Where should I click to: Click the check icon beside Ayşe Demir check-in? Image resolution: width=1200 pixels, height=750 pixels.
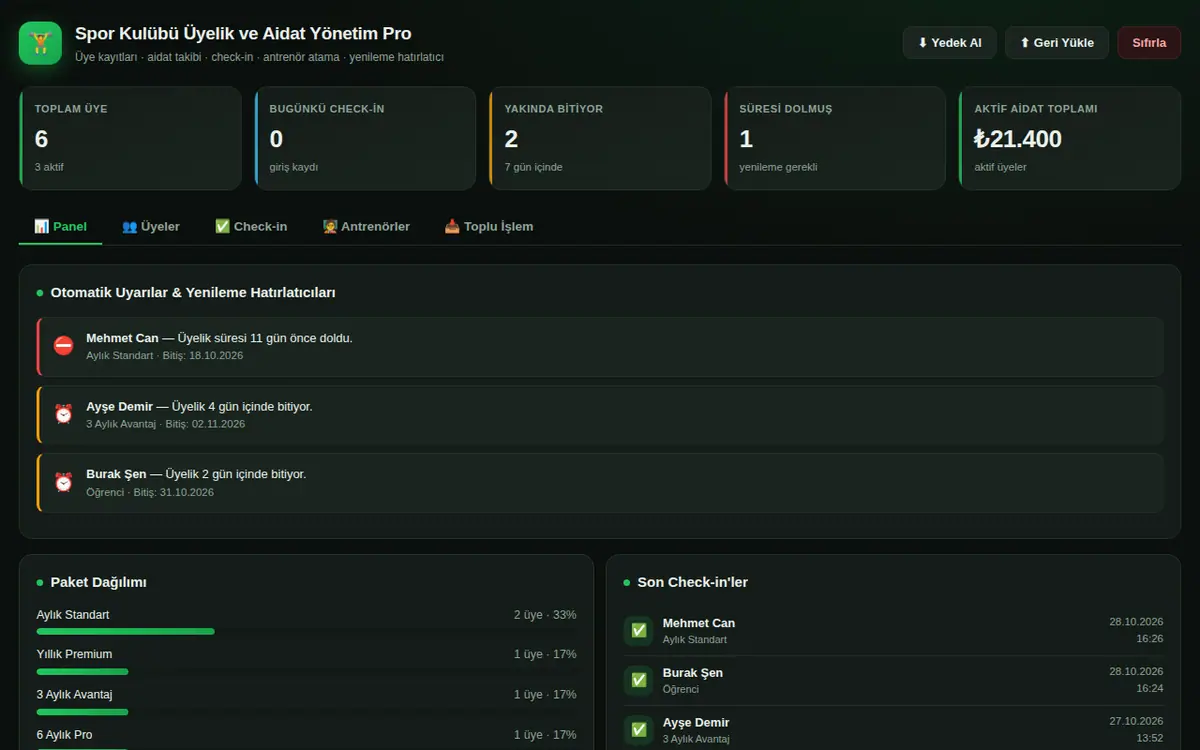(x=639, y=730)
